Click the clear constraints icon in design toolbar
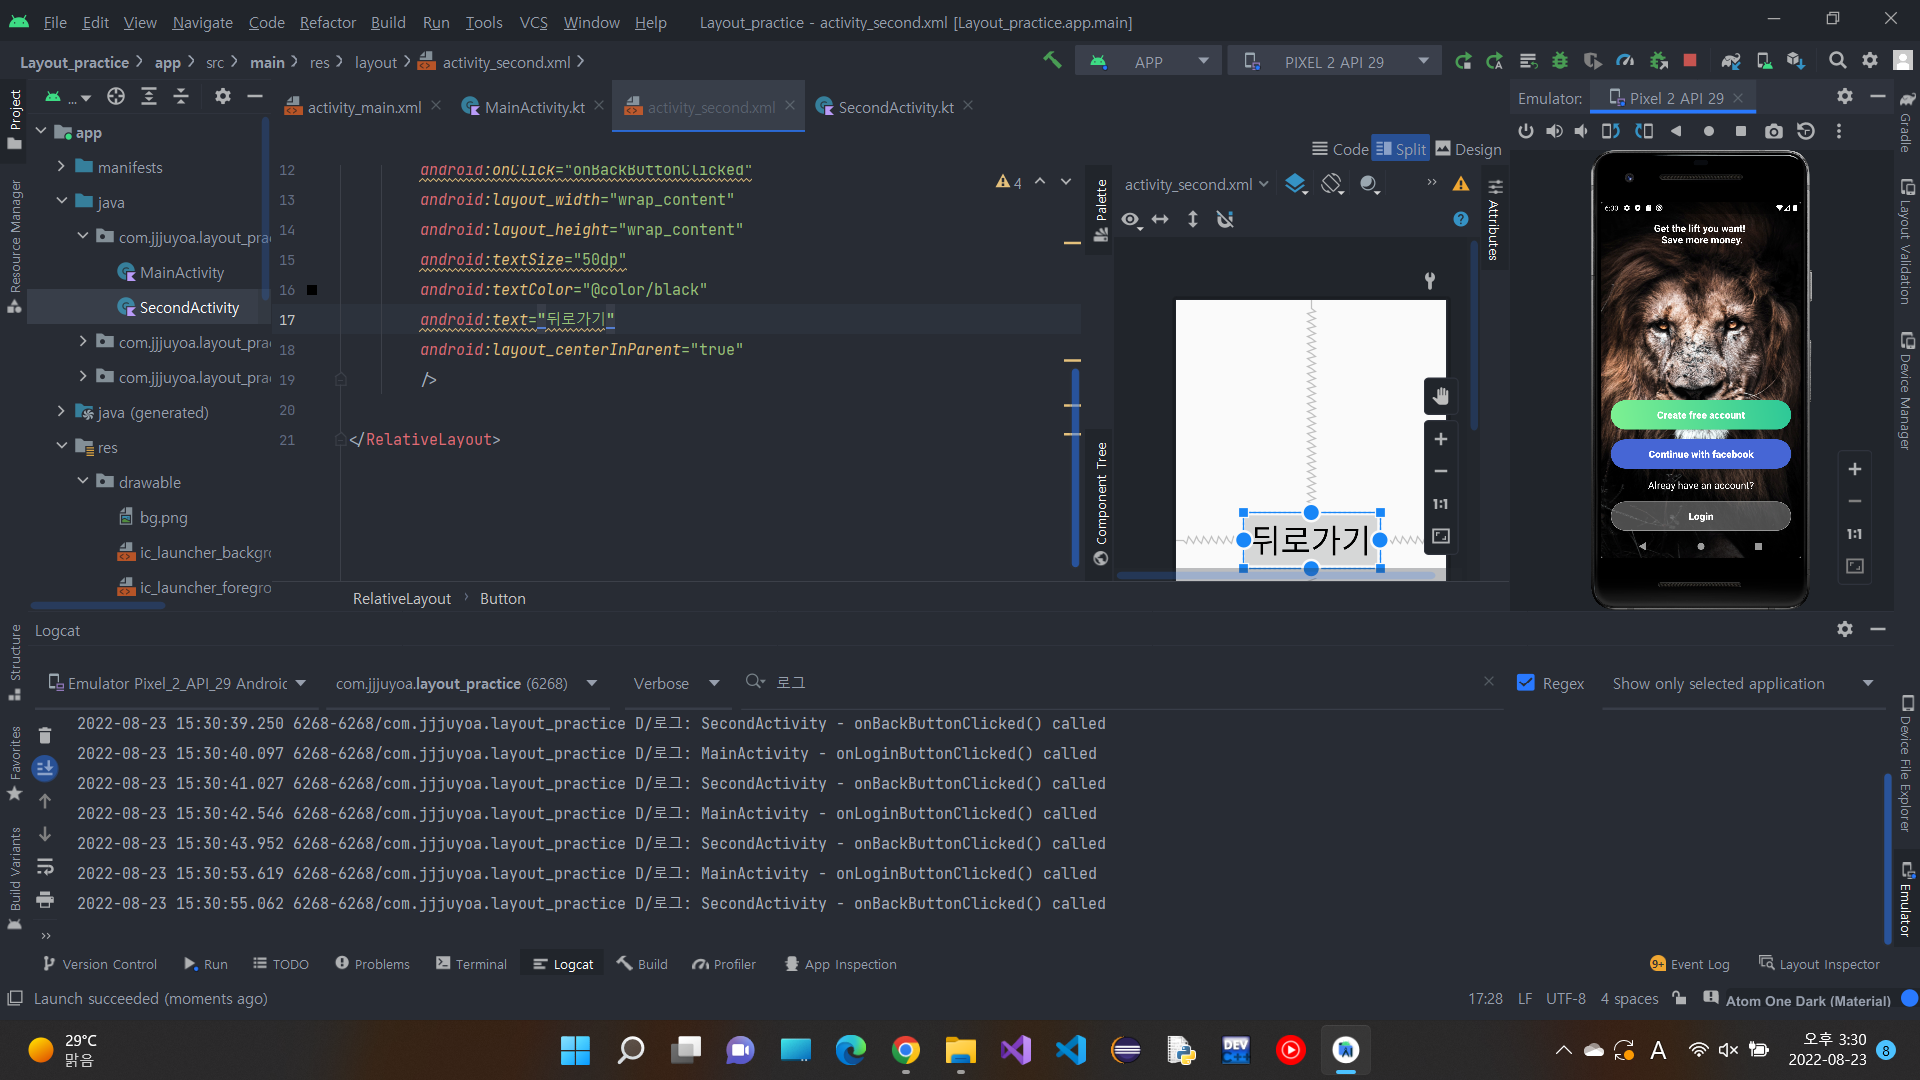 pyautogui.click(x=1225, y=219)
